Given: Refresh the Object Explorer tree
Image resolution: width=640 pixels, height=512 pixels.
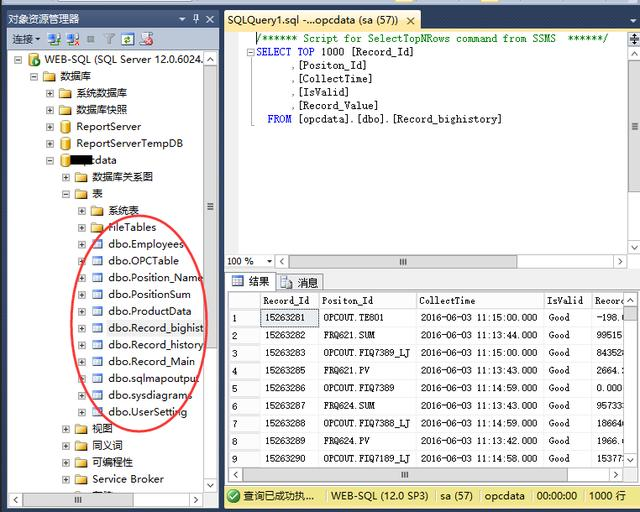Looking at the screenshot, I should click(x=127, y=39).
